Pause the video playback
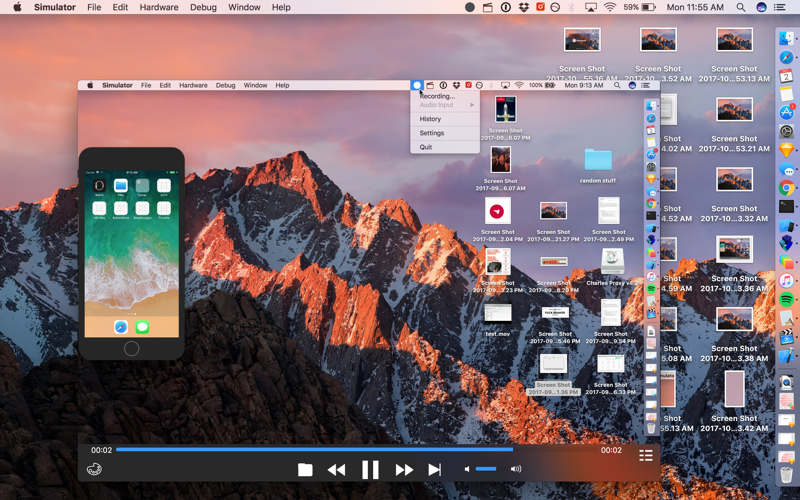 pyautogui.click(x=370, y=469)
